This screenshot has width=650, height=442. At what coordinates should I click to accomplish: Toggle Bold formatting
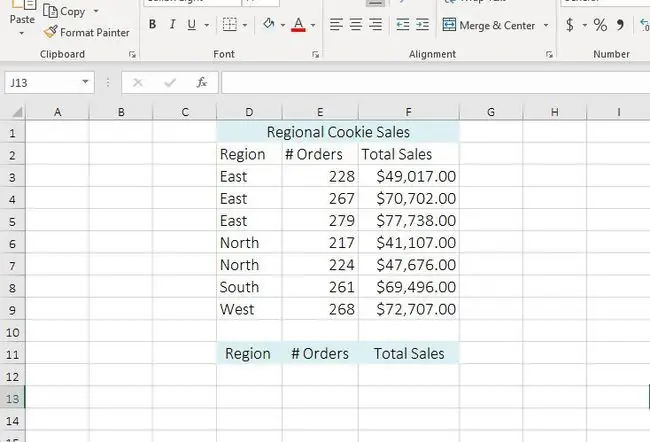point(153,25)
